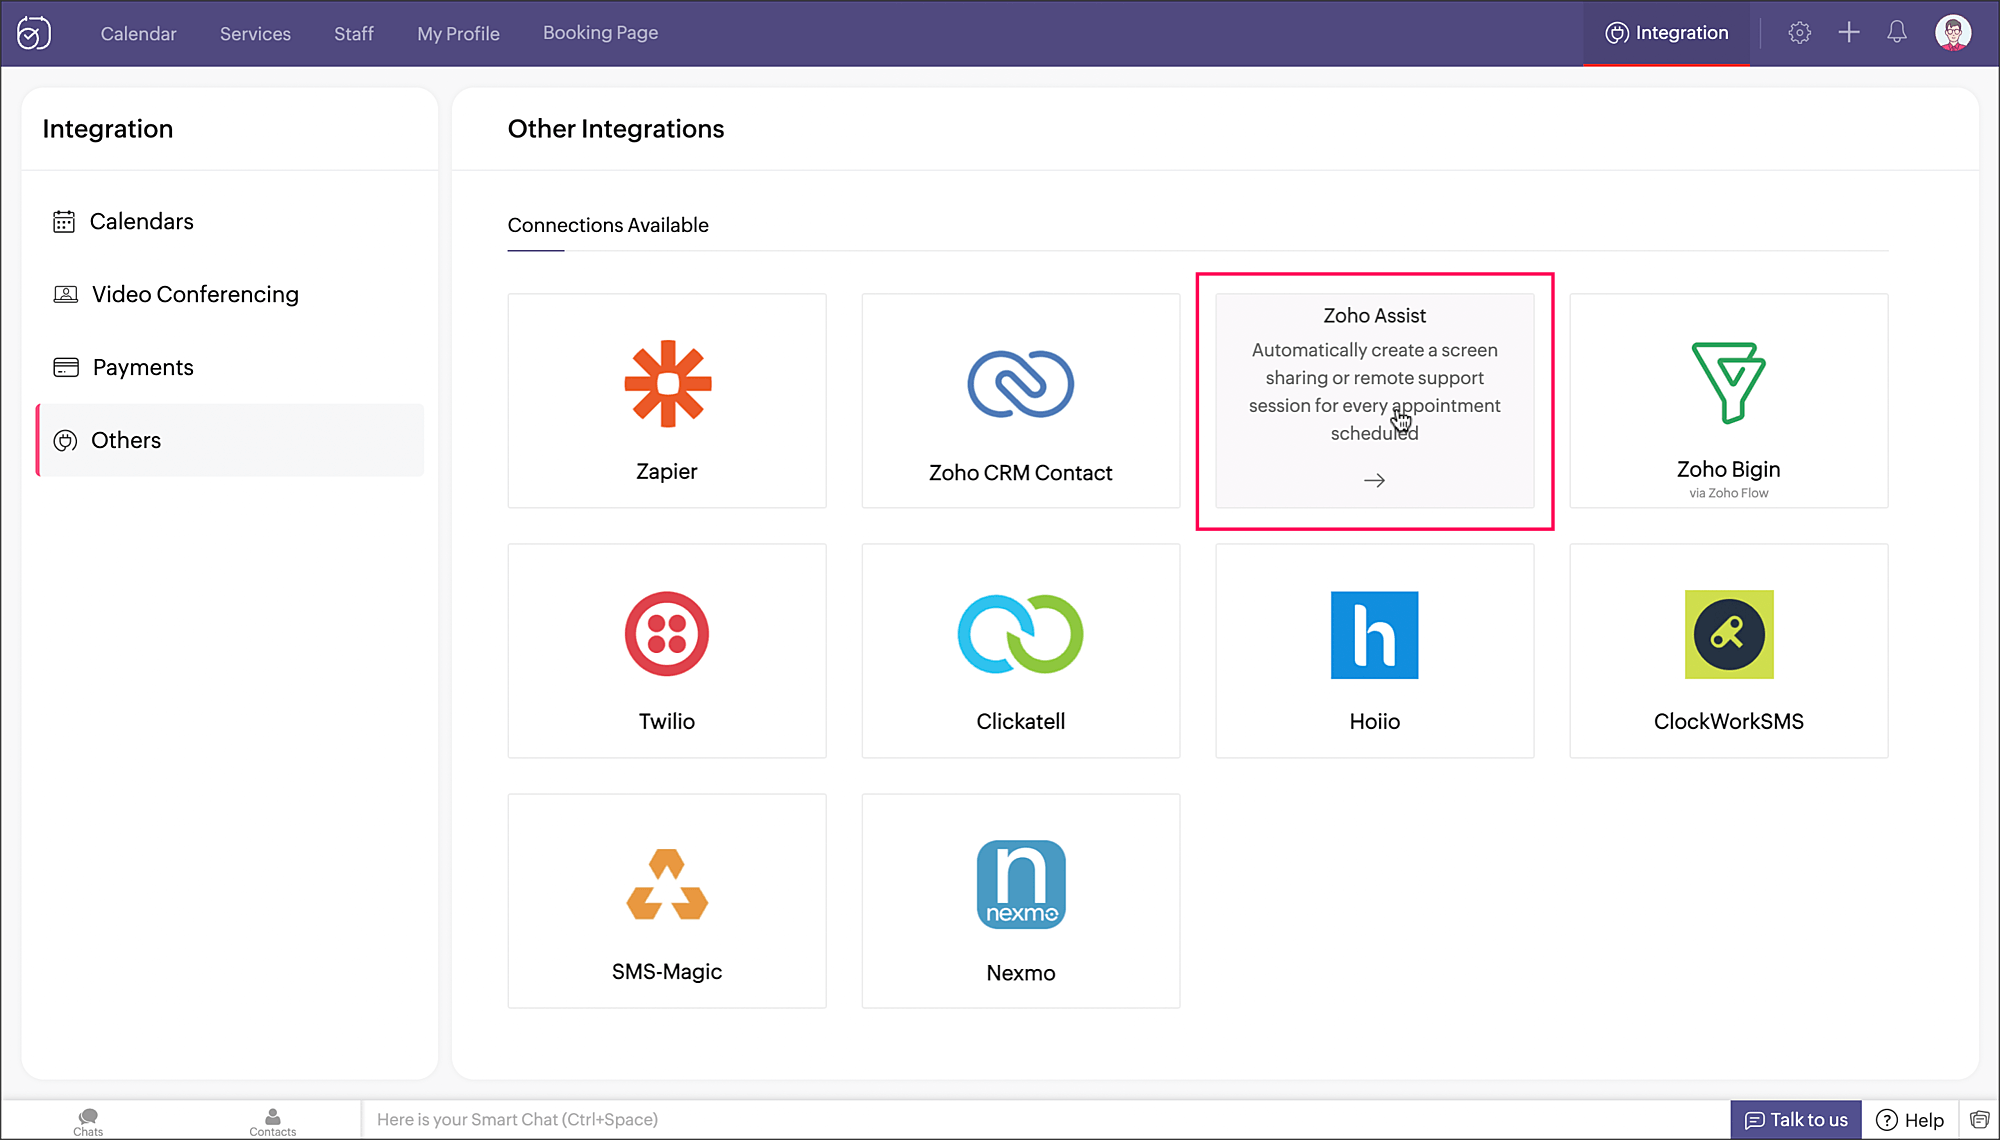Open the Clickatell integration logo
2000x1140 pixels.
1020,634
